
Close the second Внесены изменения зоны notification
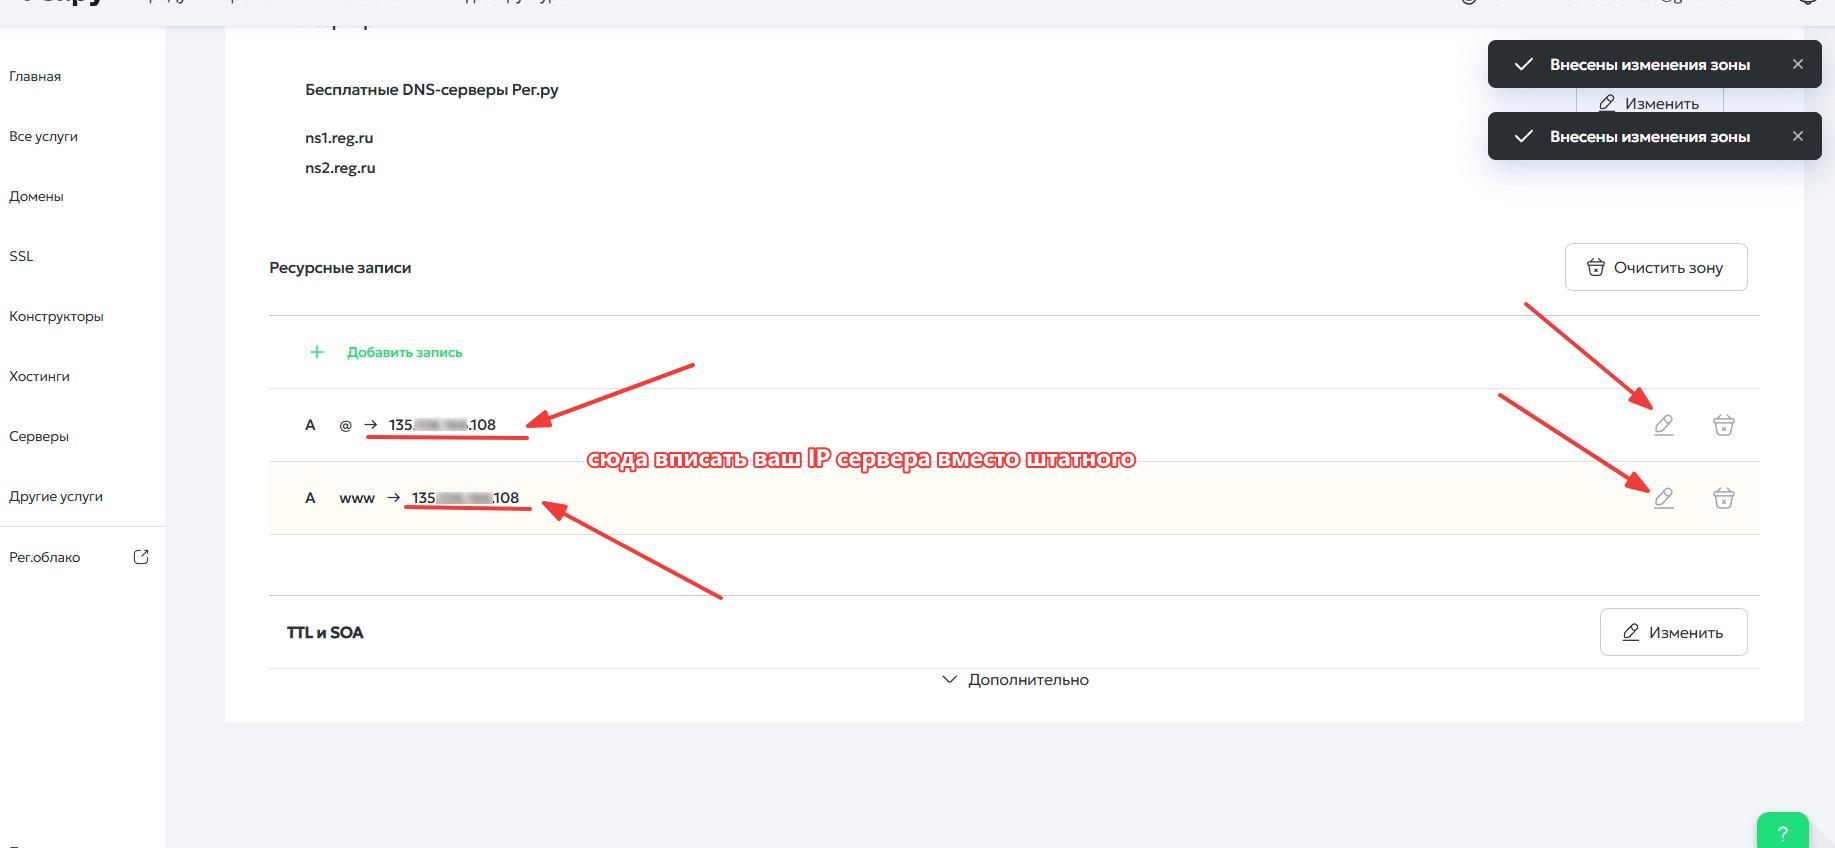[1798, 136]
